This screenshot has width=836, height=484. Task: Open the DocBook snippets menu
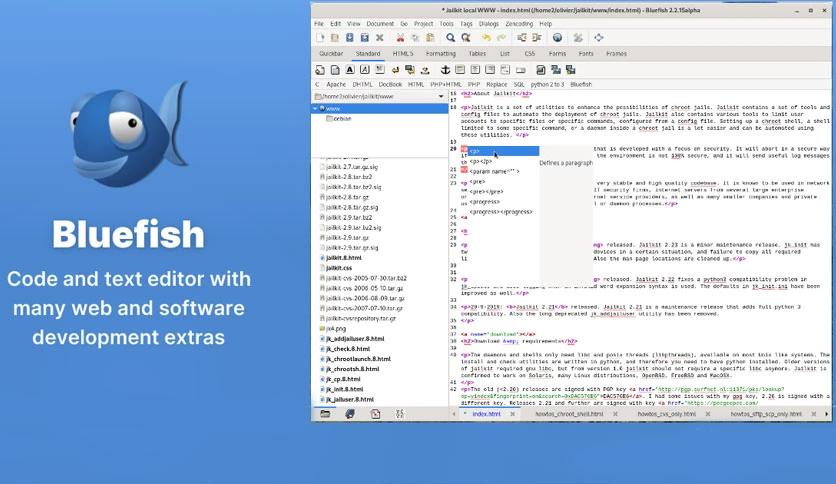coord(390,85)
